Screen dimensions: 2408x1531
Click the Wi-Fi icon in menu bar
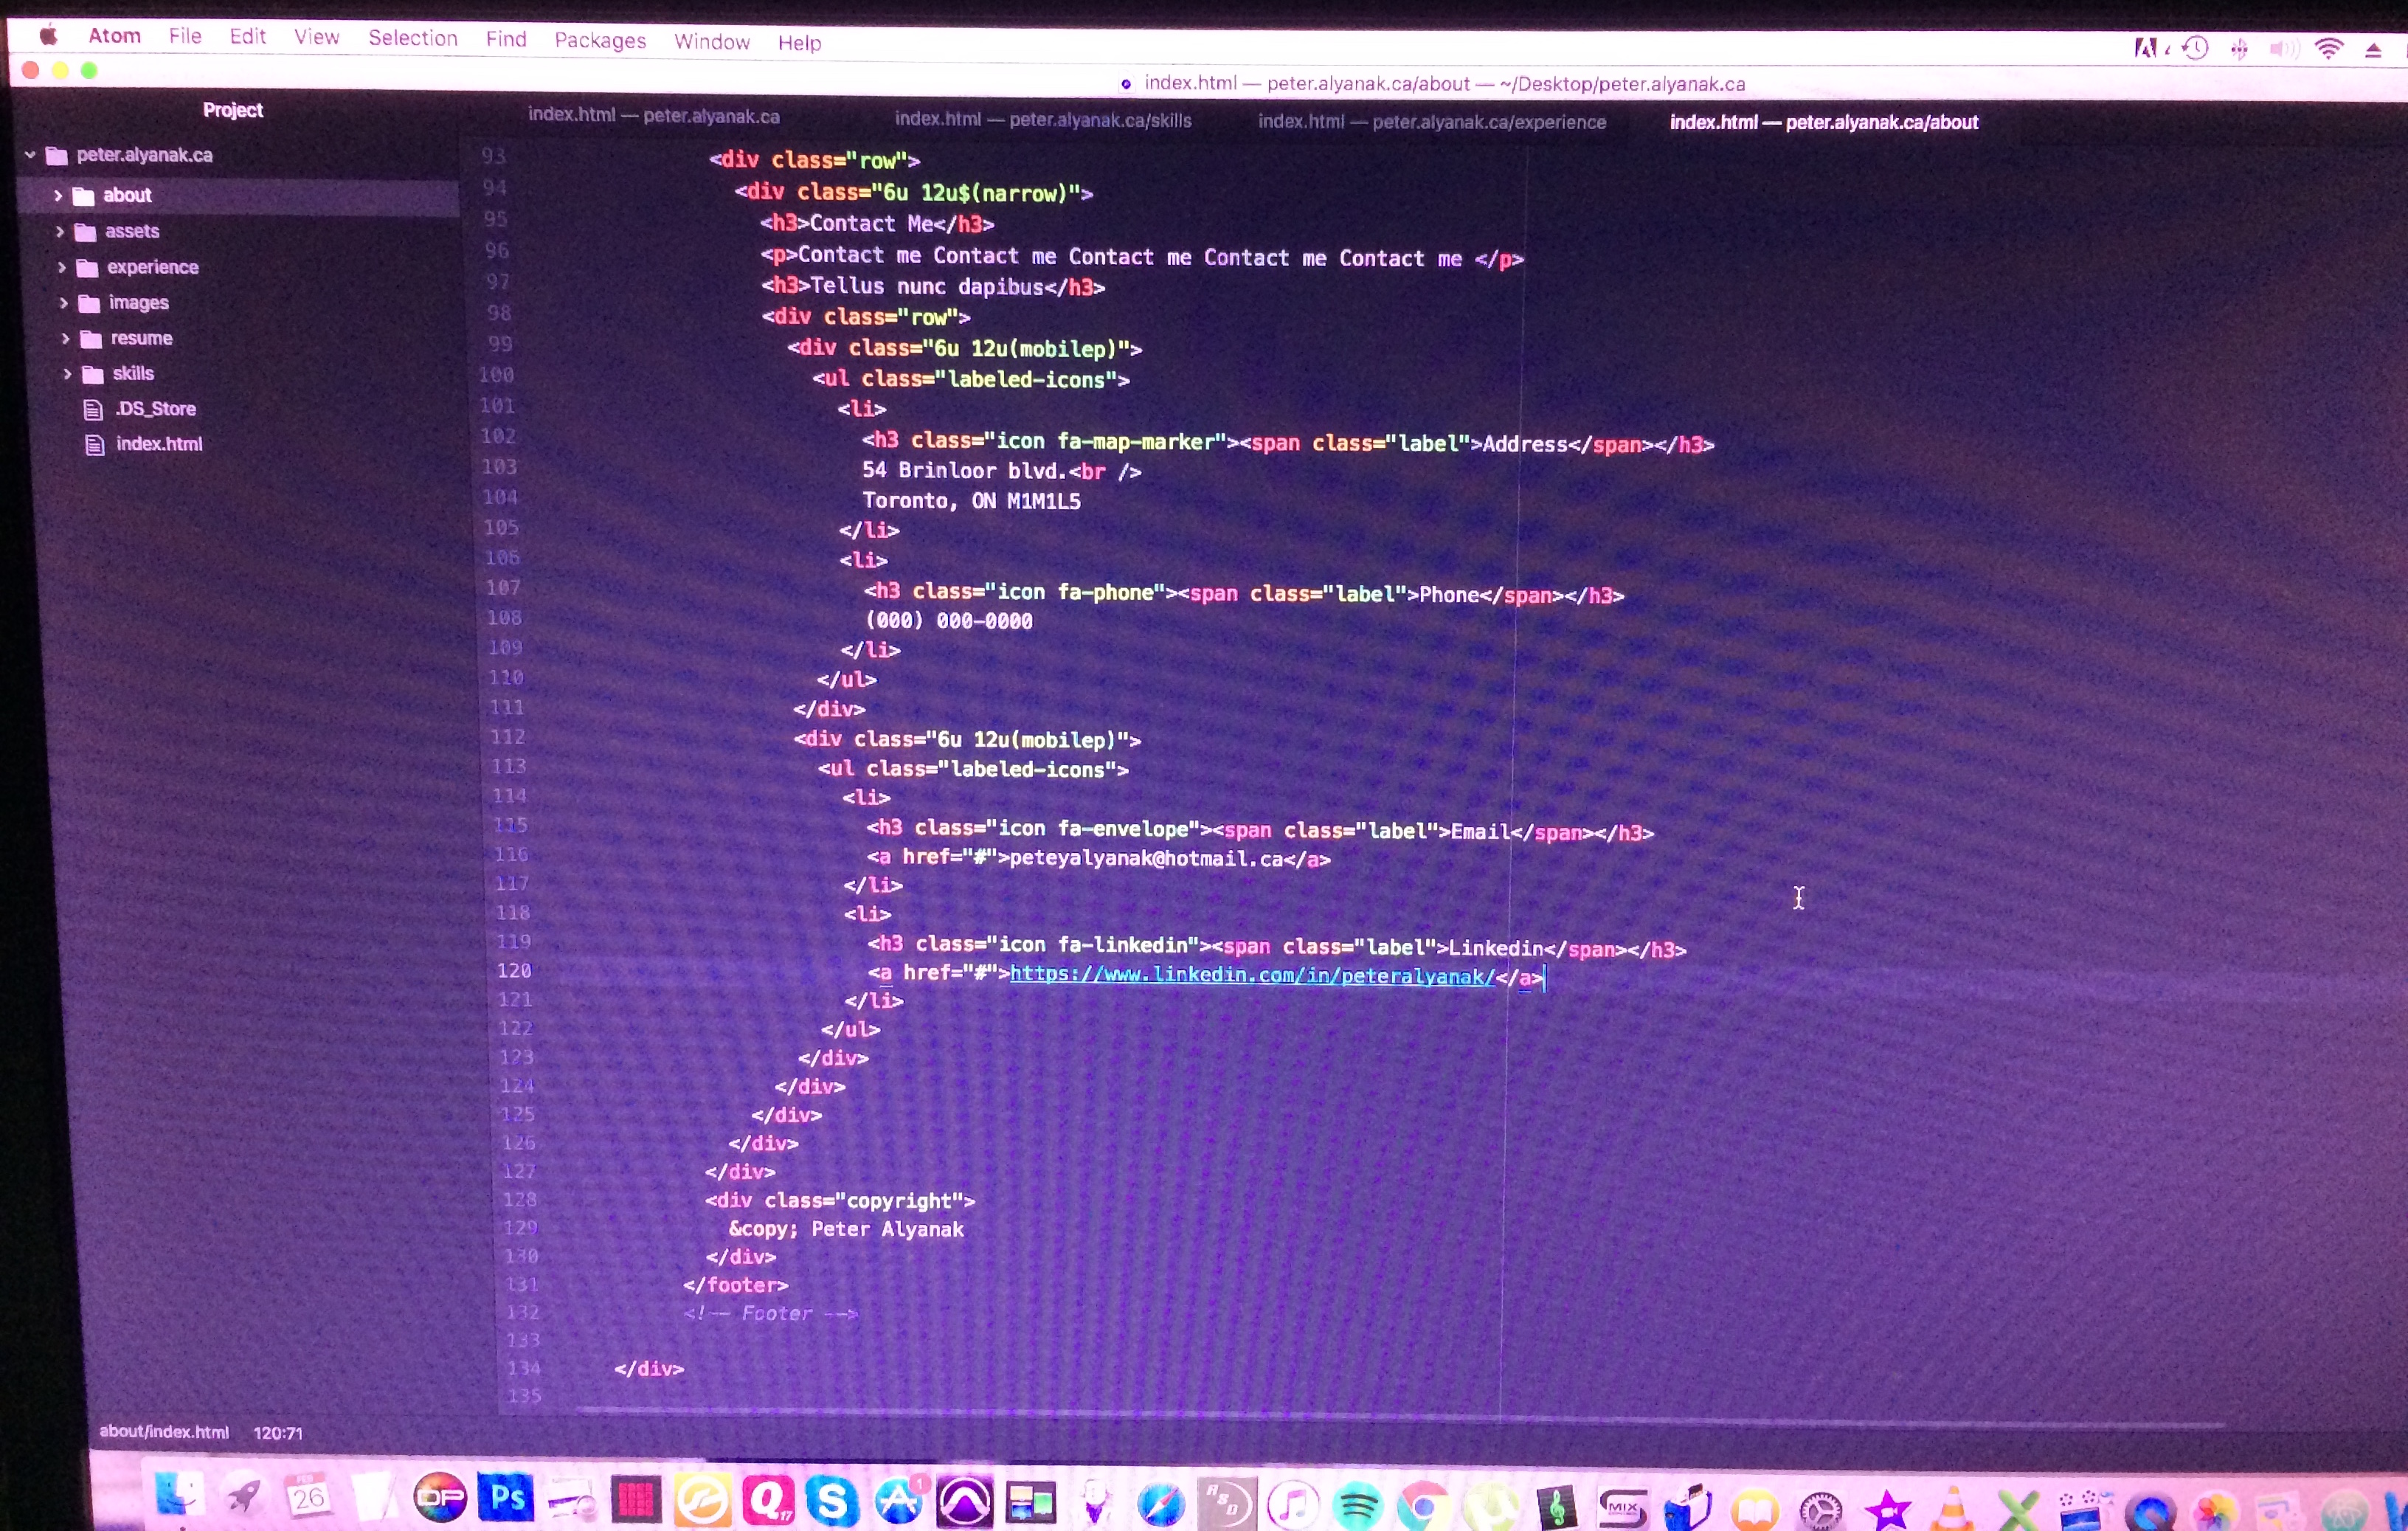(x=2328, y=49)
